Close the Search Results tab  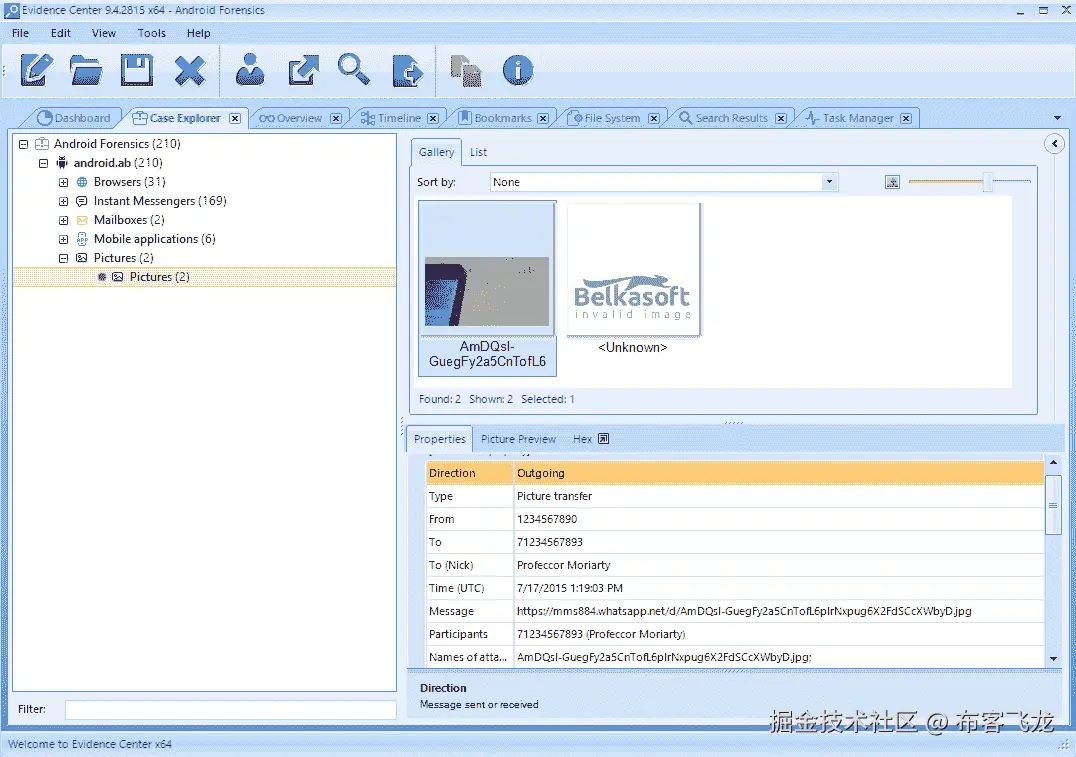coord(780,118)
